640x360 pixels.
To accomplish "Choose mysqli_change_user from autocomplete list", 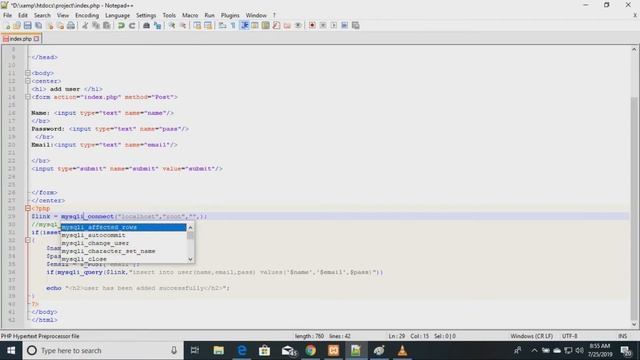I will click(124, 243).
